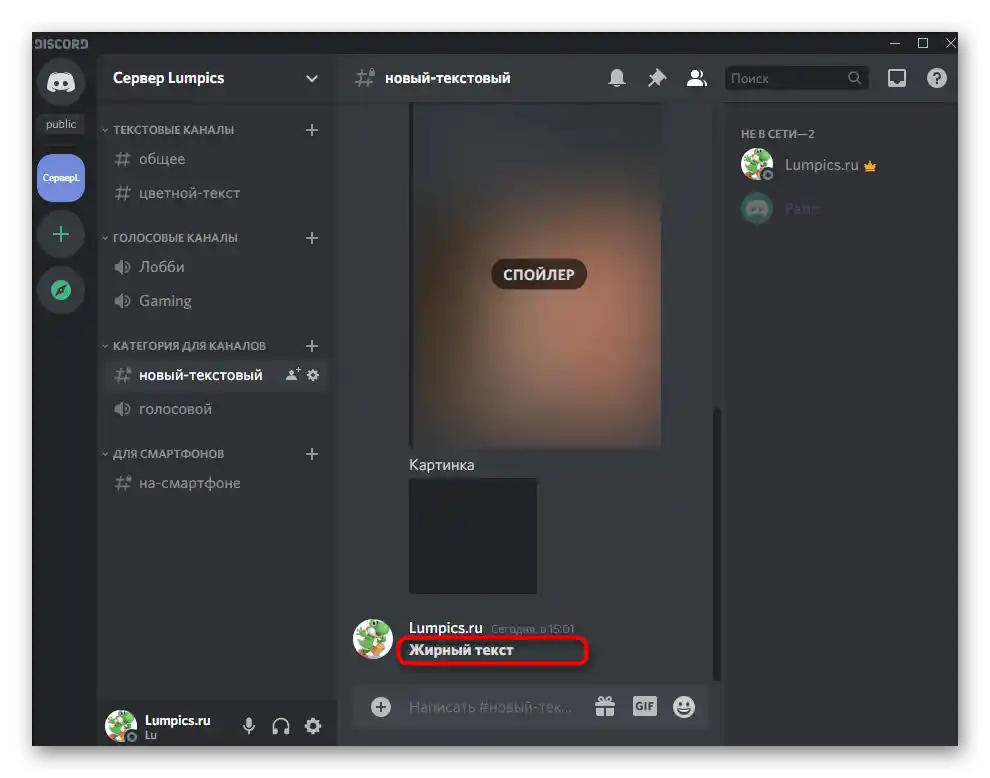
Task: Click the channel name in header
Action: click(x=448, y=78)
